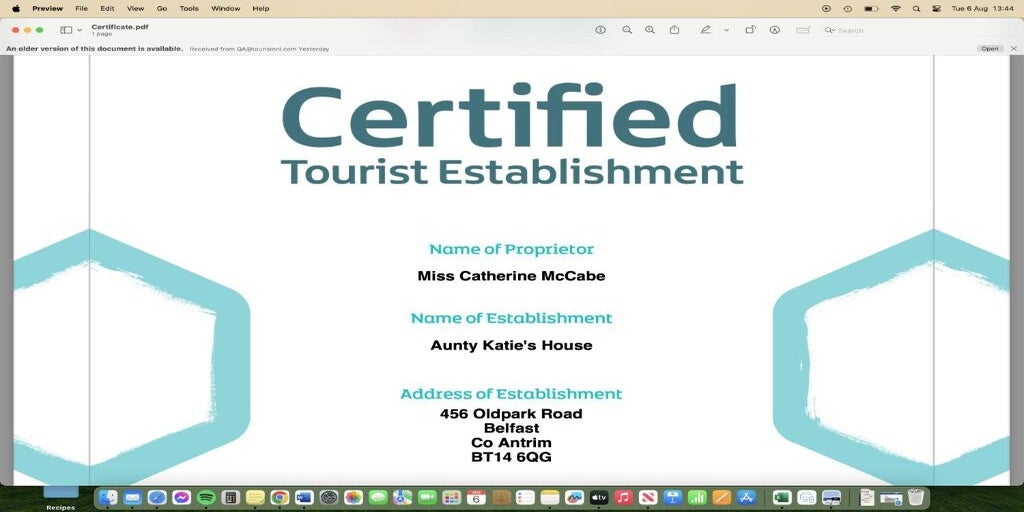
Task: Open Time Machine menu bar icon
Action: pos(848,8)
